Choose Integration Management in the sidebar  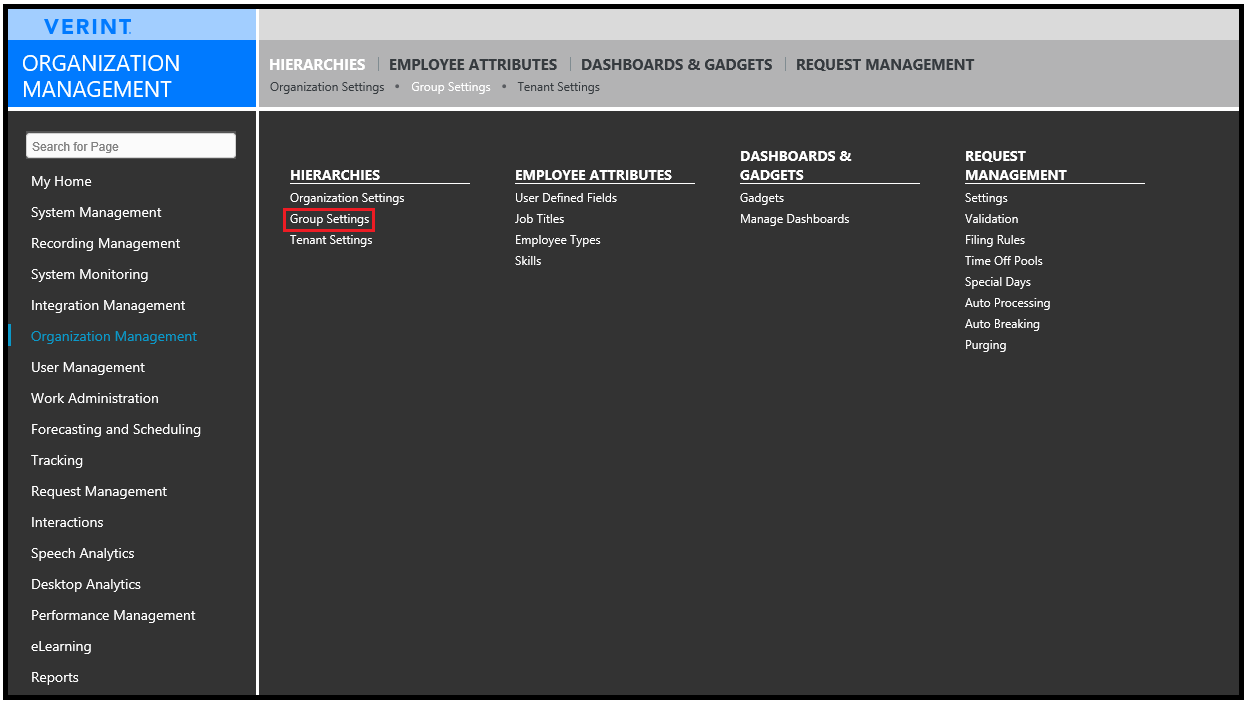pyautogui.click(x=108, y=305)
